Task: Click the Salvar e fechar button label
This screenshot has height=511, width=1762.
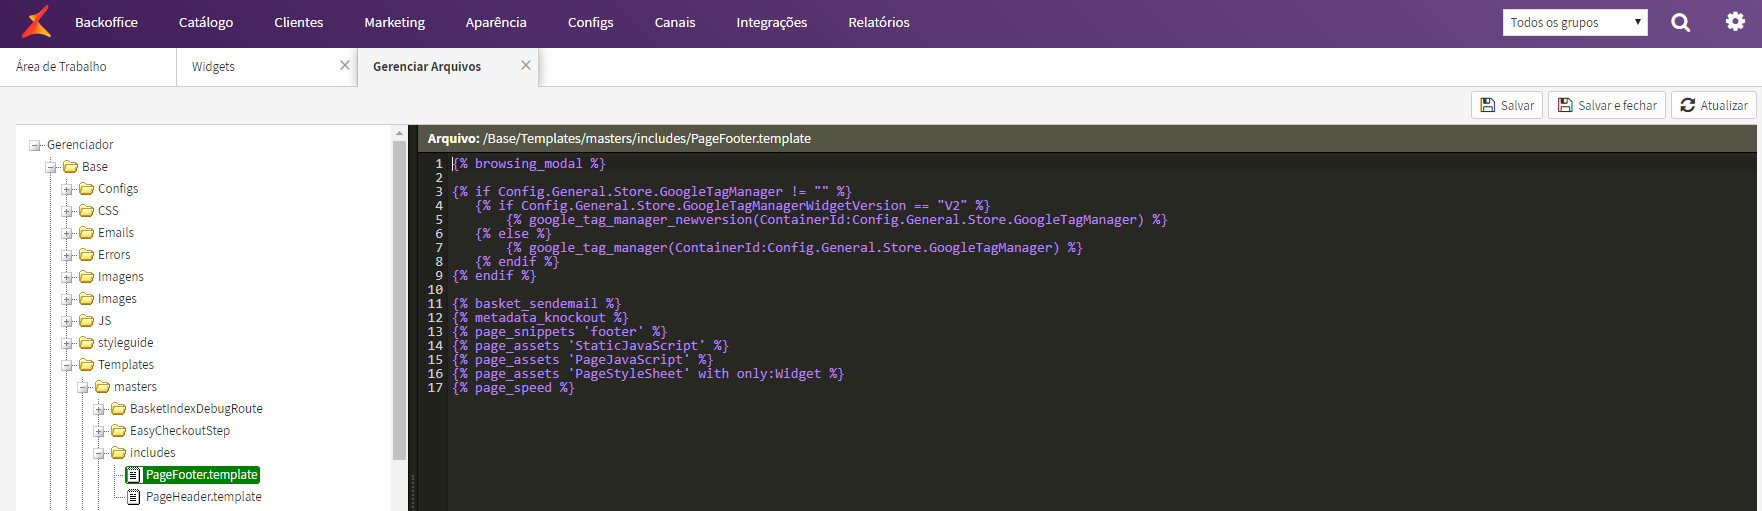Action: click(x=1617, y=105)
